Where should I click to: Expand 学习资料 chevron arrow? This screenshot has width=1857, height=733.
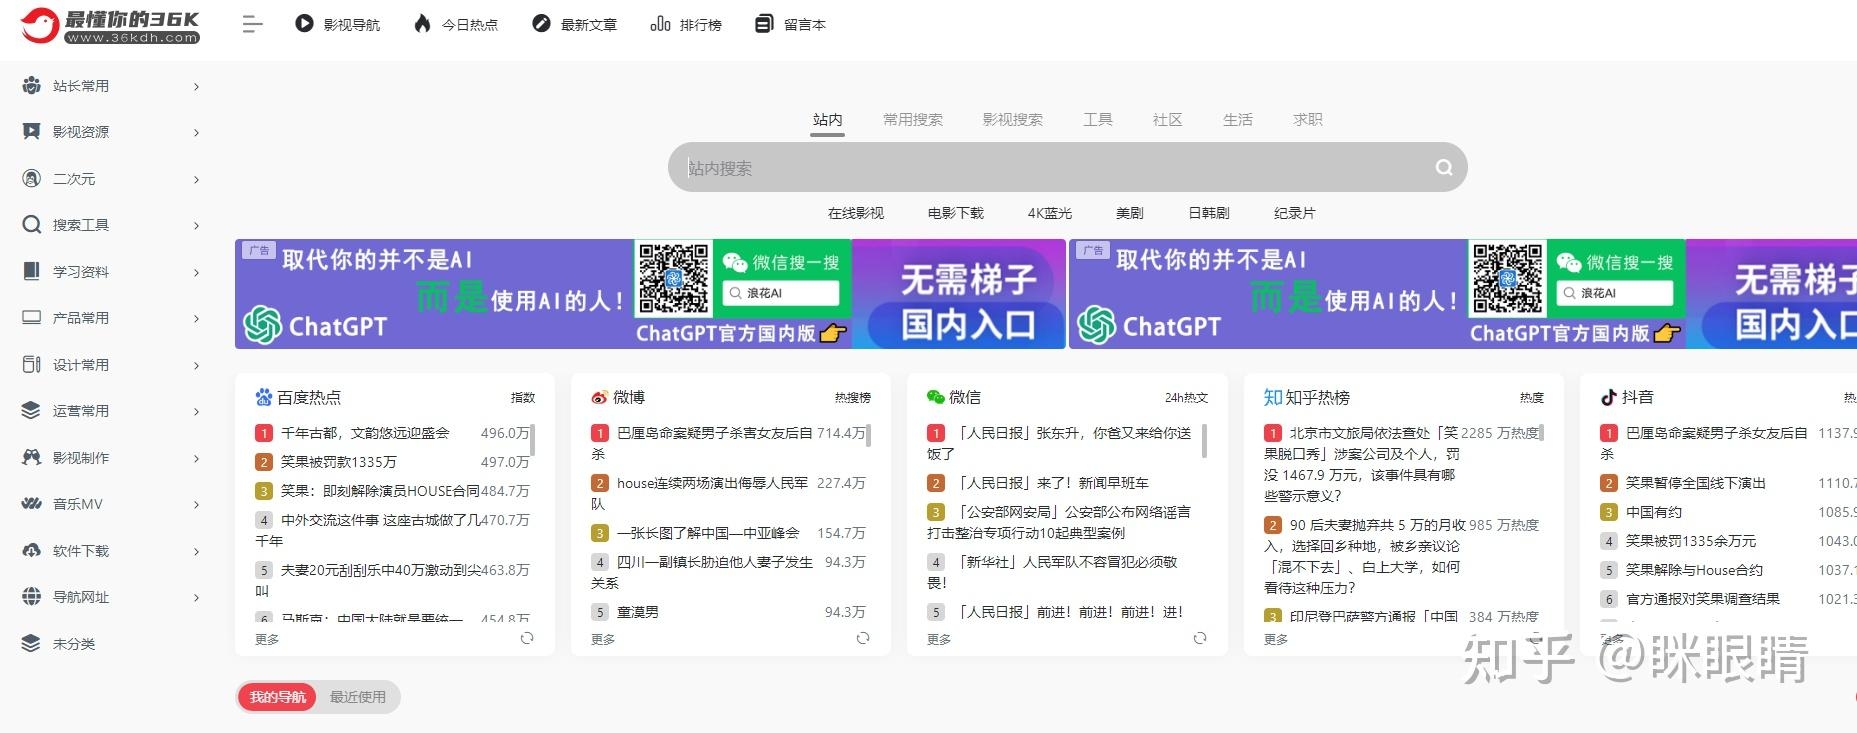196,273
